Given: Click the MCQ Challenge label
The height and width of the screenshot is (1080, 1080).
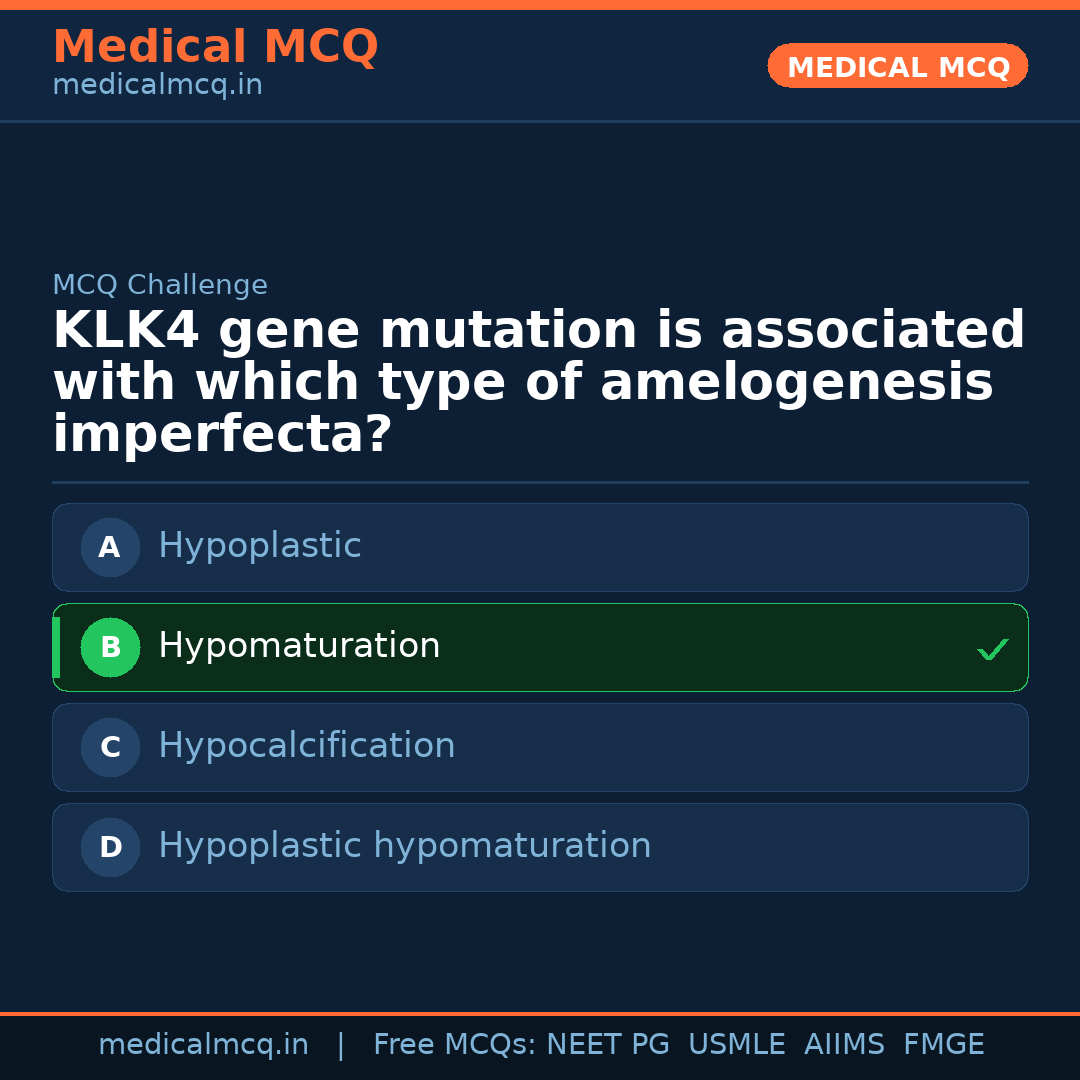Looking at the screenshot, I should pyautogui.click(x=160, y=285).
